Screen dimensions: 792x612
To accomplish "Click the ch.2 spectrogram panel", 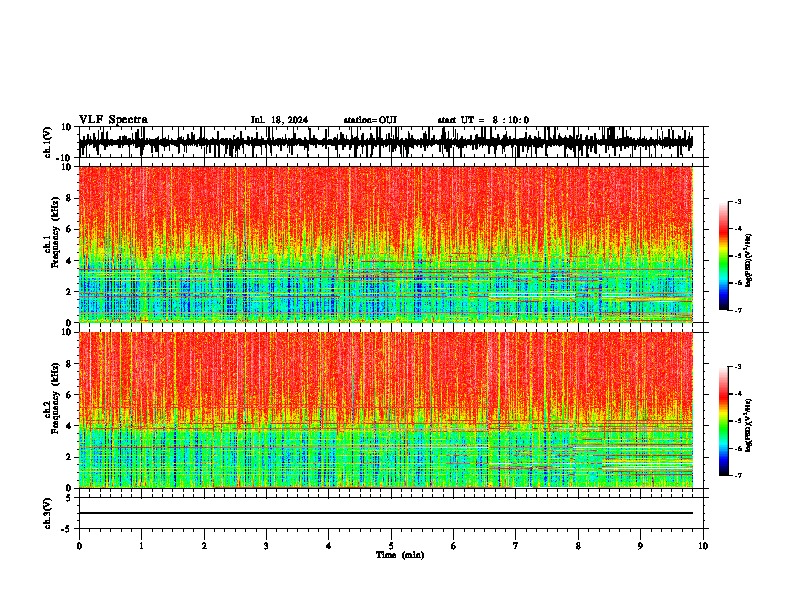I will pyautogui.click(x=385, y=410).
